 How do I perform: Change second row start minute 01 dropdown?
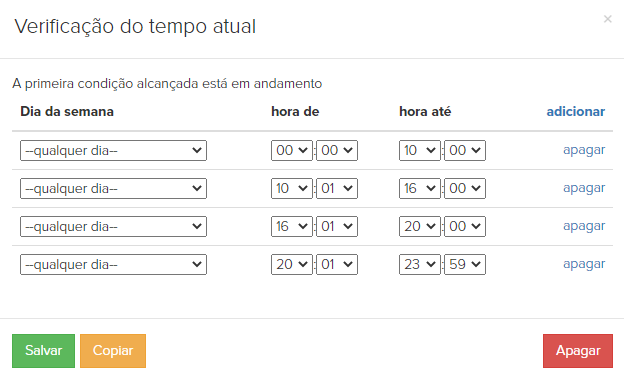click(x=337, y=188)
